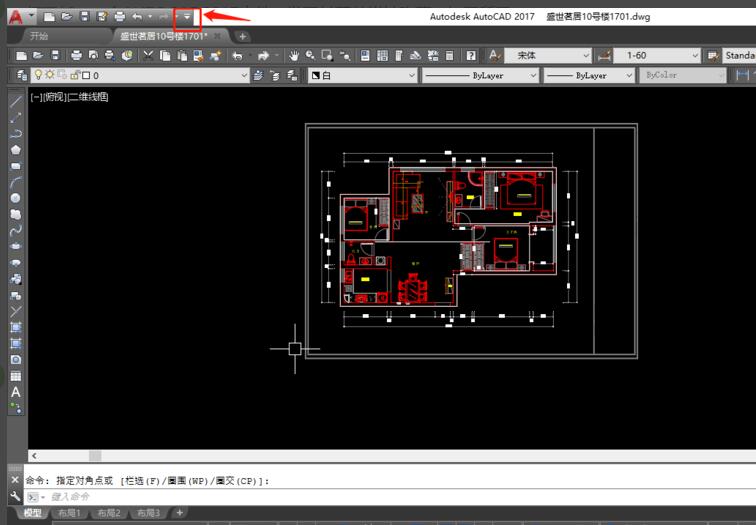756x525 pixels.
Task: Click the Text Style manager icon
Action: tap(494, 56)
